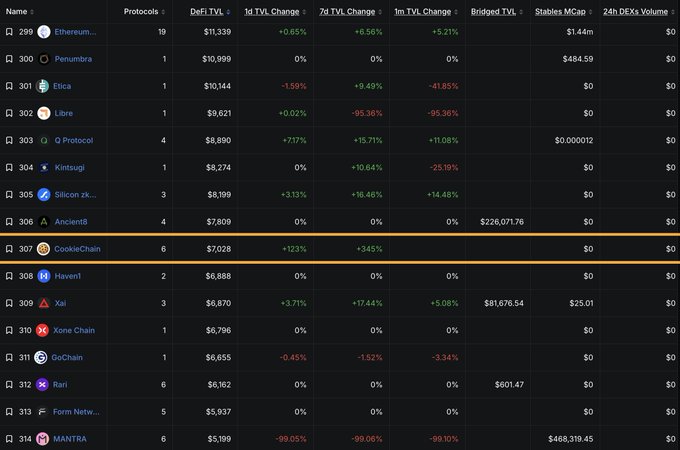Click Ethereum stables mcap $1.44m
680x450 pixels.
580,32
